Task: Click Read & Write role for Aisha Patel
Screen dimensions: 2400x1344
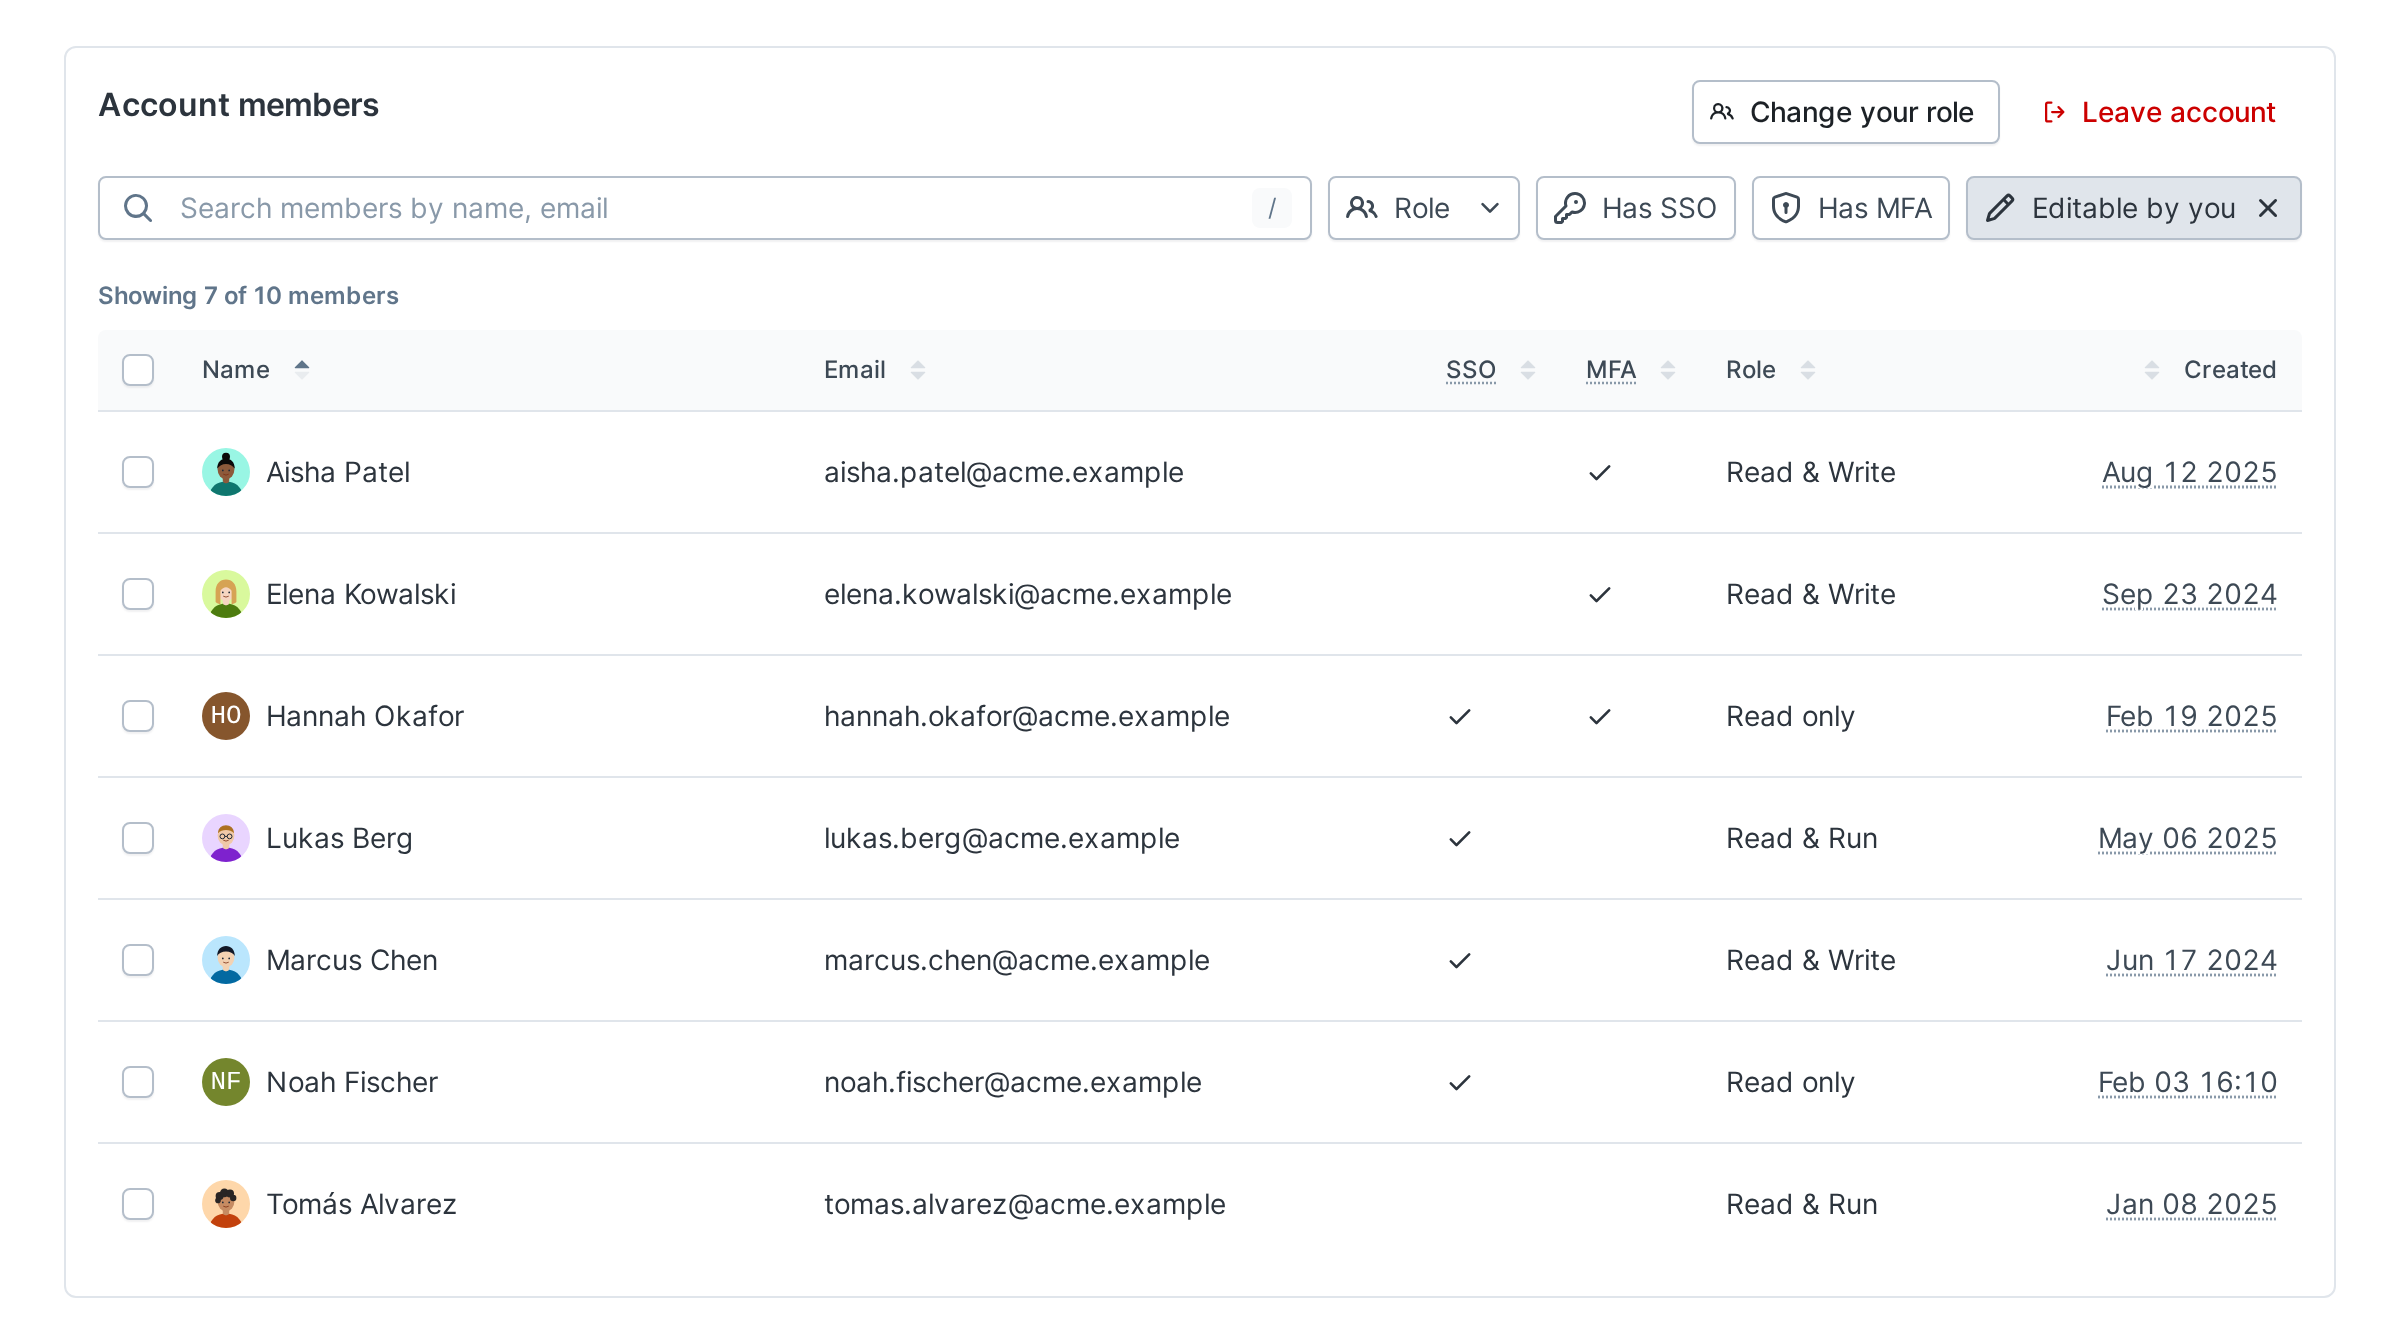Action: [x=1811, y=472]
